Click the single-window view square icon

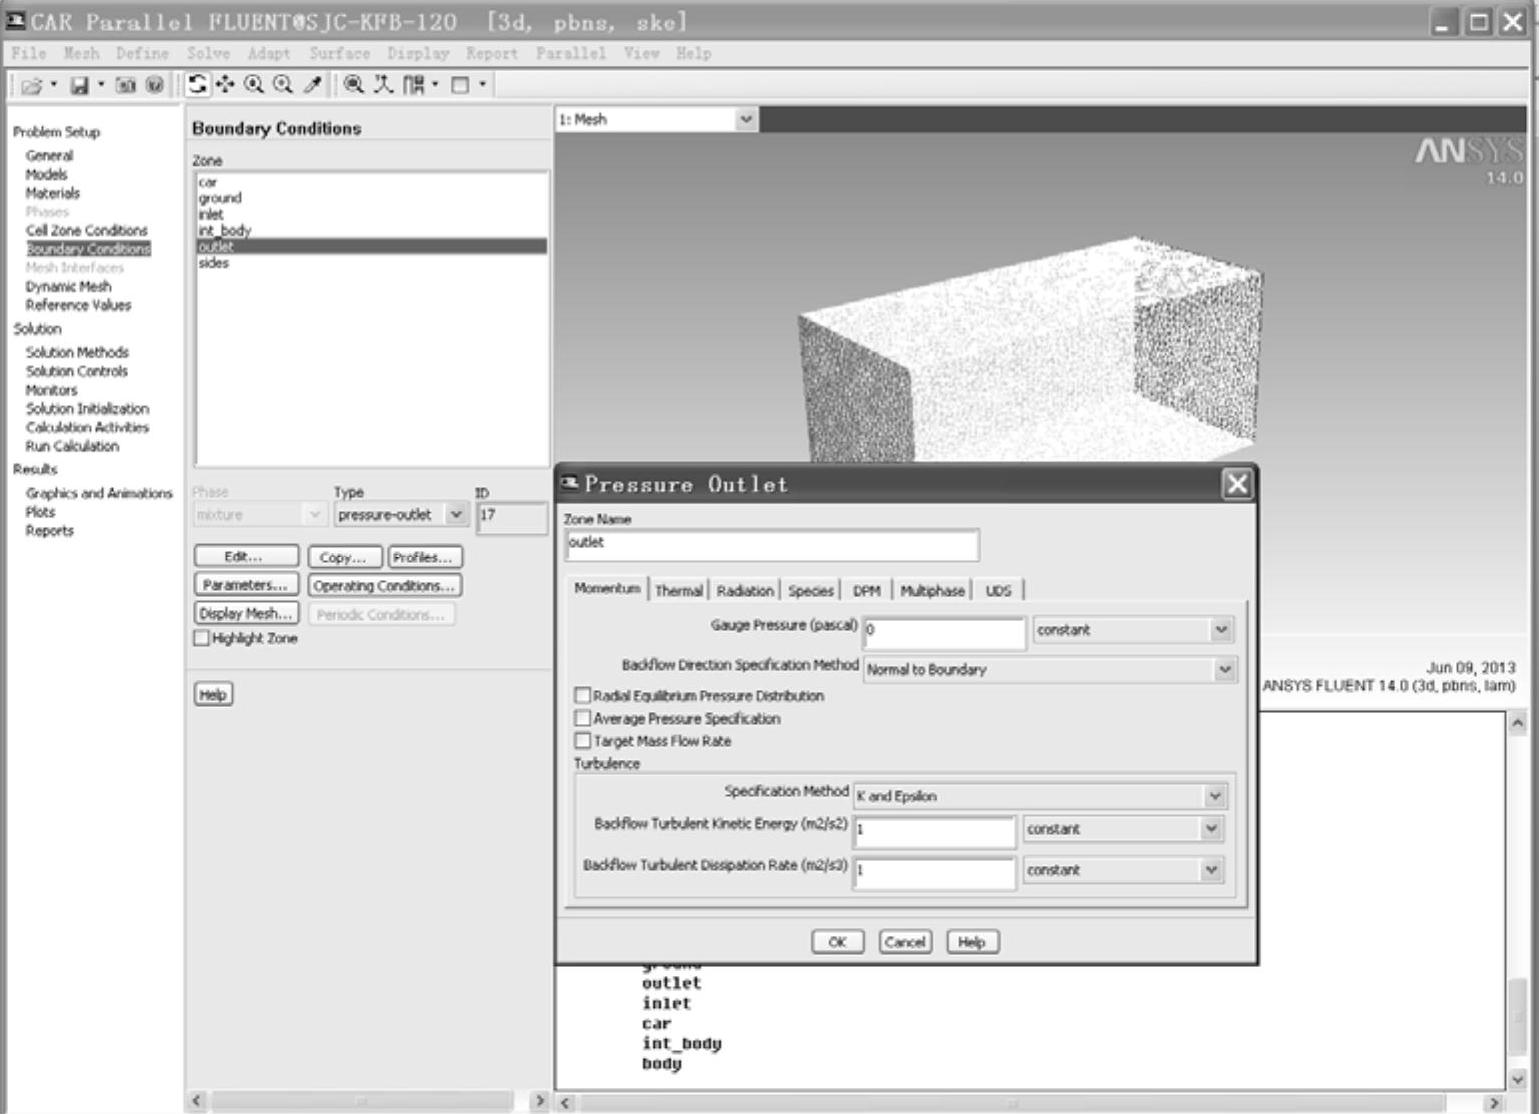[x=460, y=85]
